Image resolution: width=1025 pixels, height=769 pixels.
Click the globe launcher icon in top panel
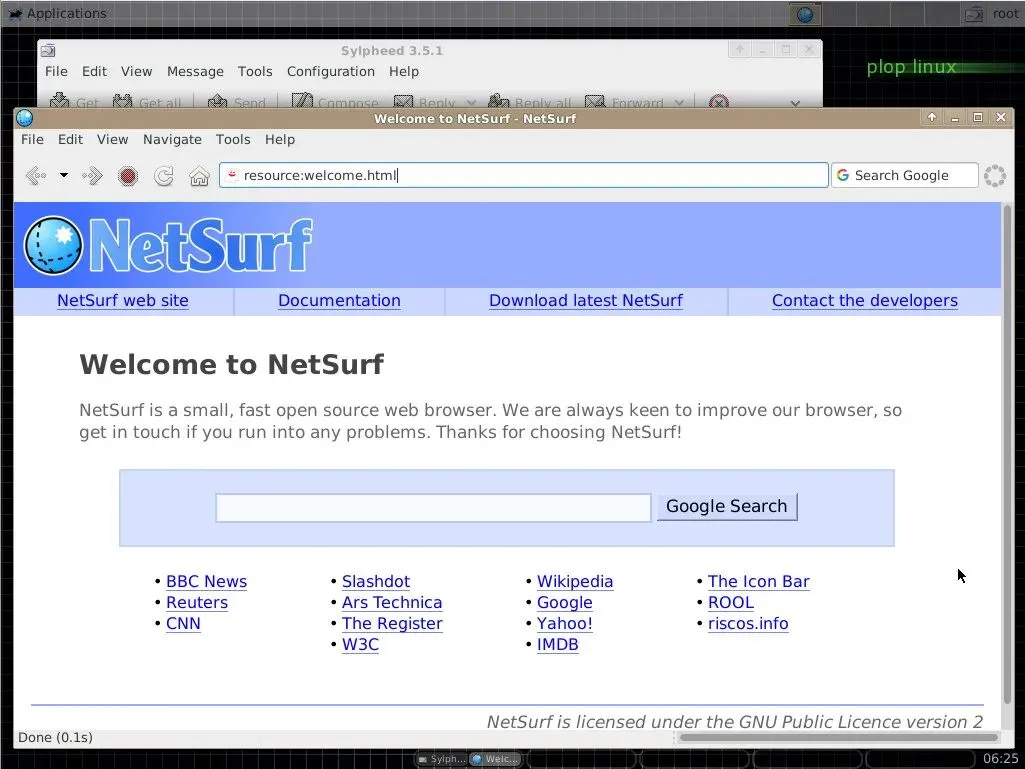[x=805, y=14]
